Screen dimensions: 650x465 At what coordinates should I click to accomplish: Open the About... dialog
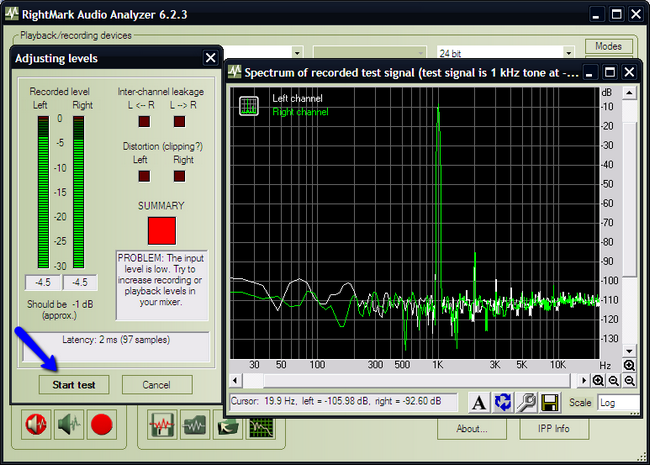[x=472, y=429]
